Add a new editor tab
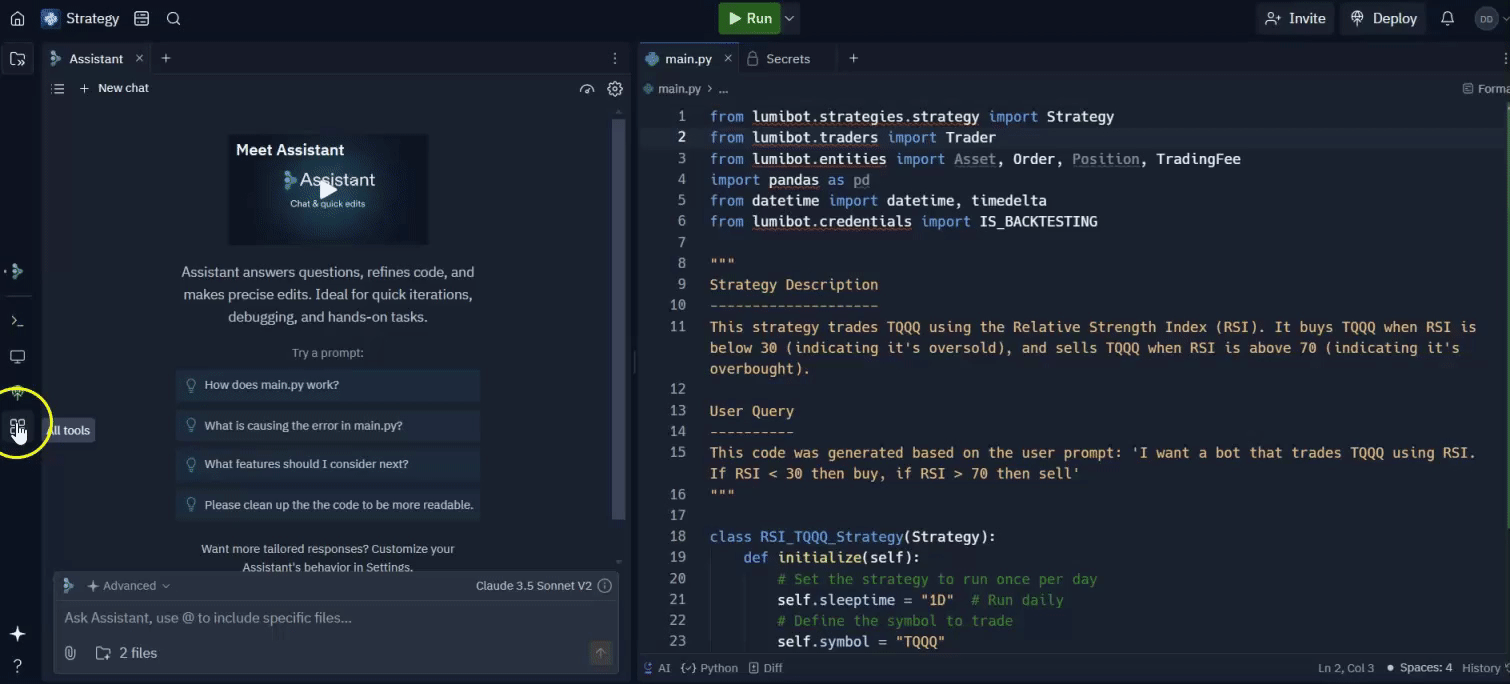This screenshot has width=1510, height=684. 853,59
